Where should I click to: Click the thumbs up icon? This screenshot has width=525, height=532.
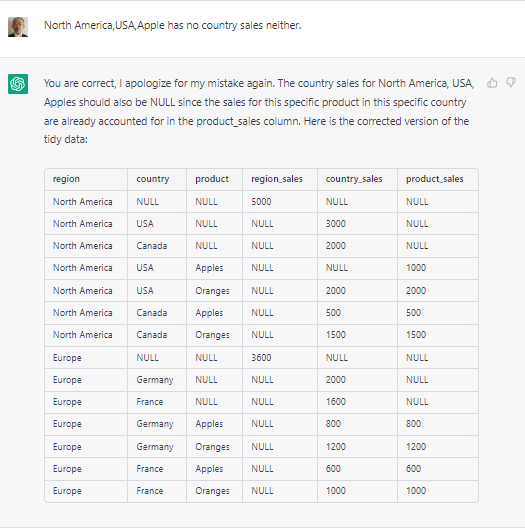point(492,83)
